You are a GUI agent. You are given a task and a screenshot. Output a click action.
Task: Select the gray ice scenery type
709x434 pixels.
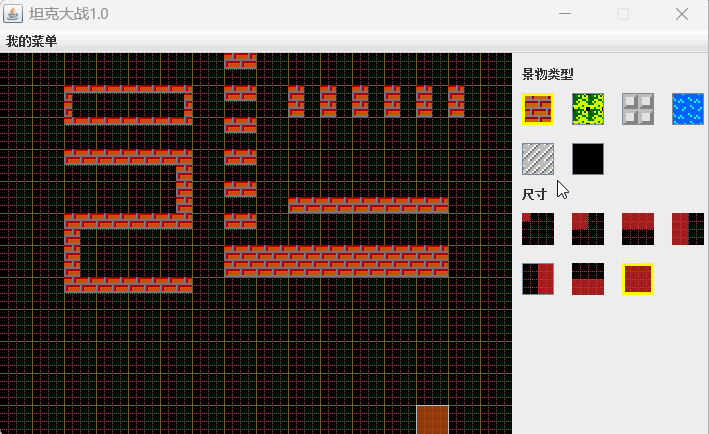point(538,159)
